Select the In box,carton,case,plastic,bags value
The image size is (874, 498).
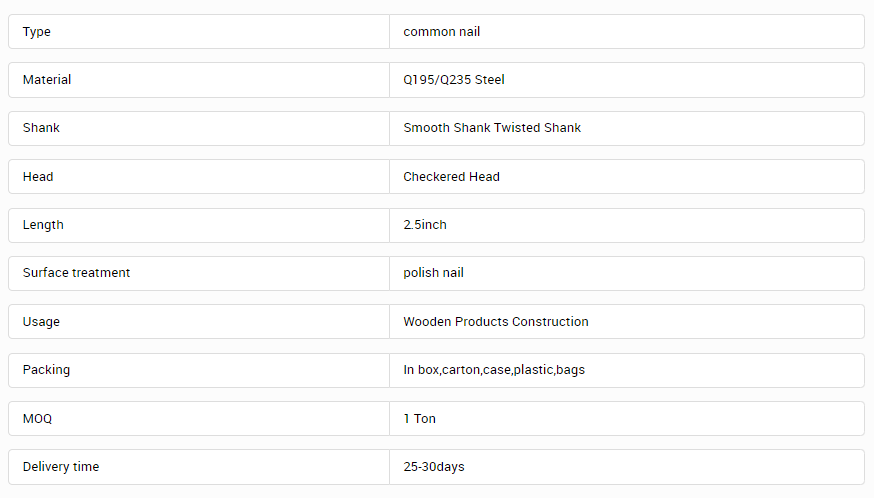click(x=494, y=370)
